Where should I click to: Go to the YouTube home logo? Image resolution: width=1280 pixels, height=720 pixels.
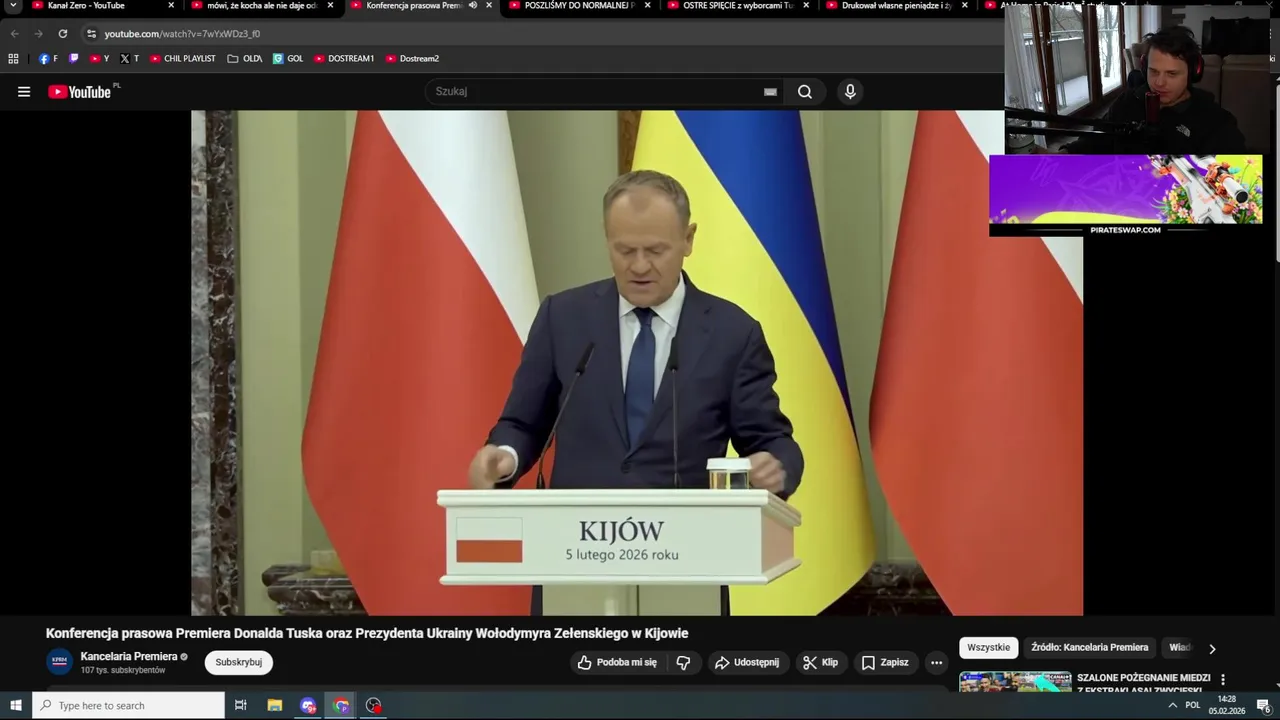[x=80, y=92]
